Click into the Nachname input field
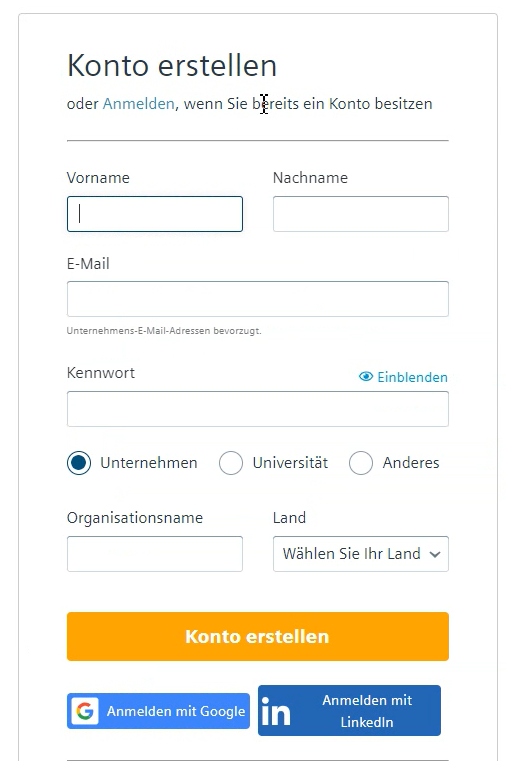The width and height of the screenshot is (506, 761). (x=361, y=214)
